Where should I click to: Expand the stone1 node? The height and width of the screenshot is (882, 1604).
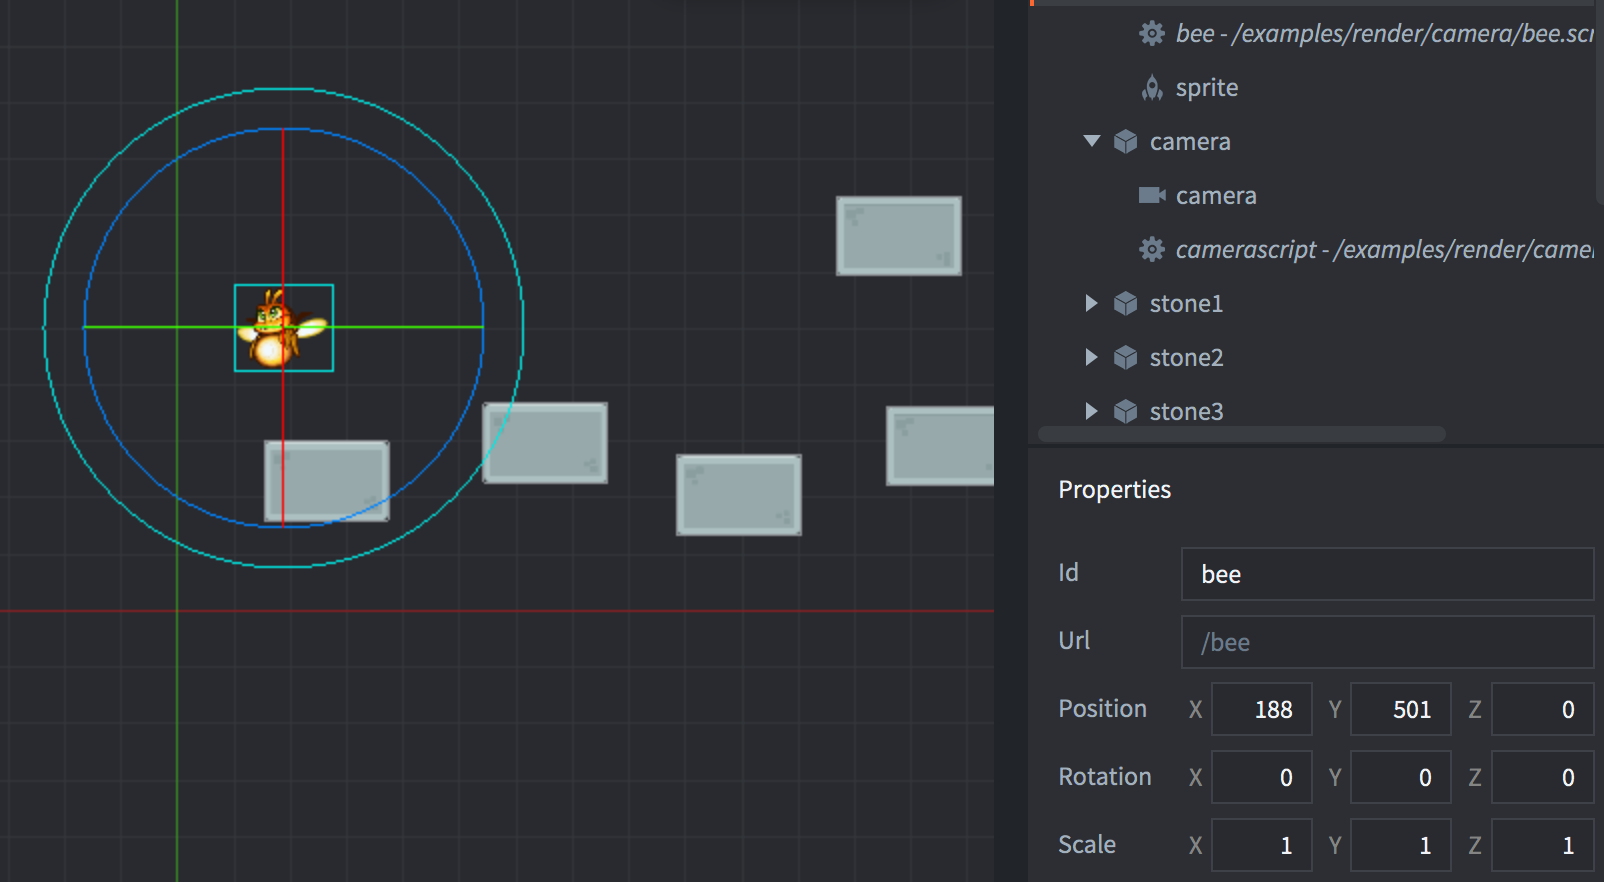(x=1092, y=303)
